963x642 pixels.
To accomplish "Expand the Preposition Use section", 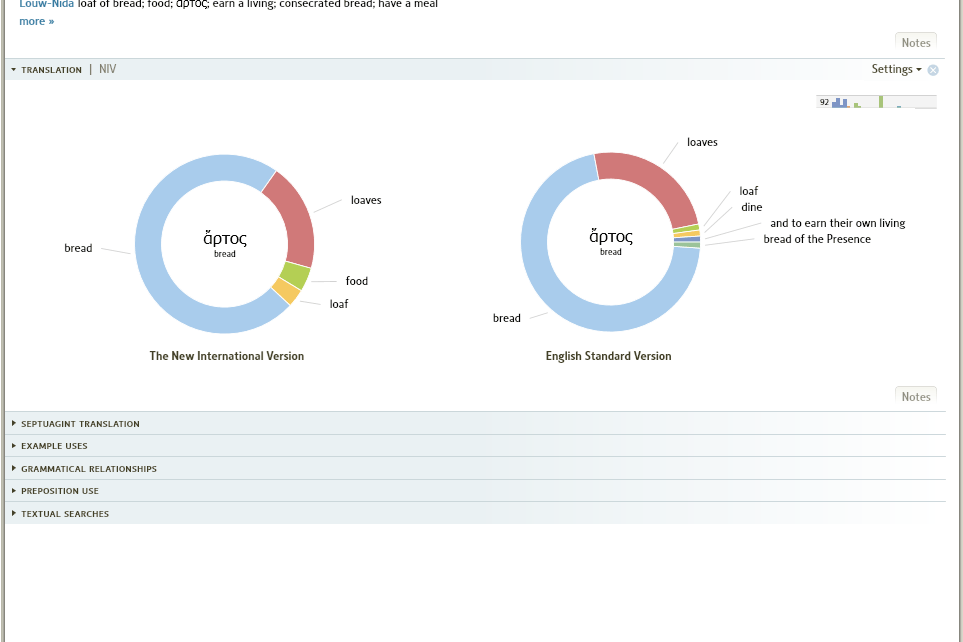I will 14,490.
